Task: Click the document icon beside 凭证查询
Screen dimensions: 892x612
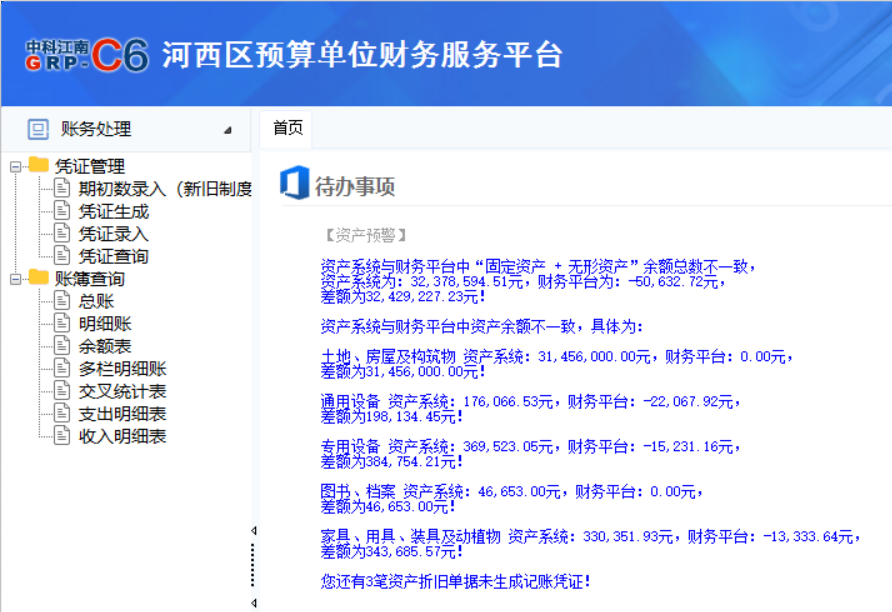Action: coord(62,256)
